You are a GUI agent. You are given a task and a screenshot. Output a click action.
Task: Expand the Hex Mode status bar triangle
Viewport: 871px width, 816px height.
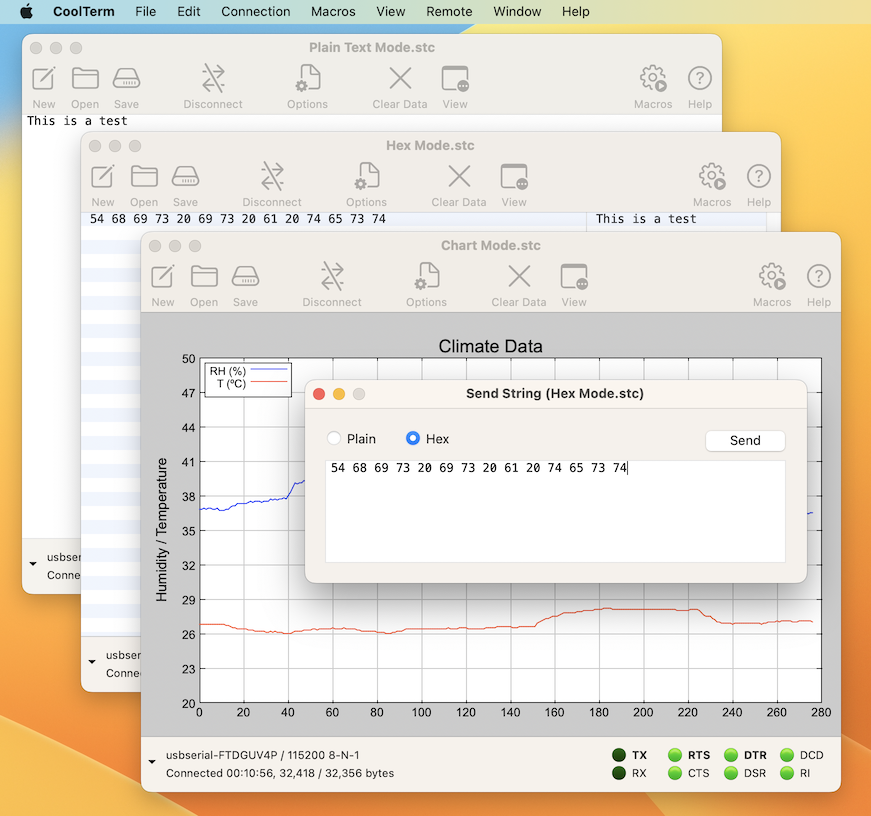pos(93,661)
